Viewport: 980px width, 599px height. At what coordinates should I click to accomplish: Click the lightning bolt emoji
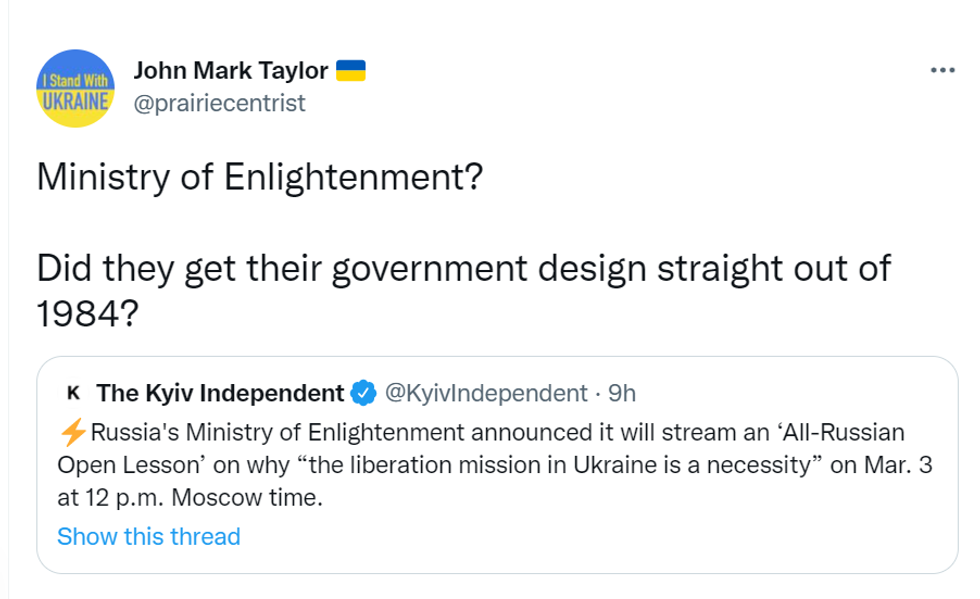pos(74,434)
